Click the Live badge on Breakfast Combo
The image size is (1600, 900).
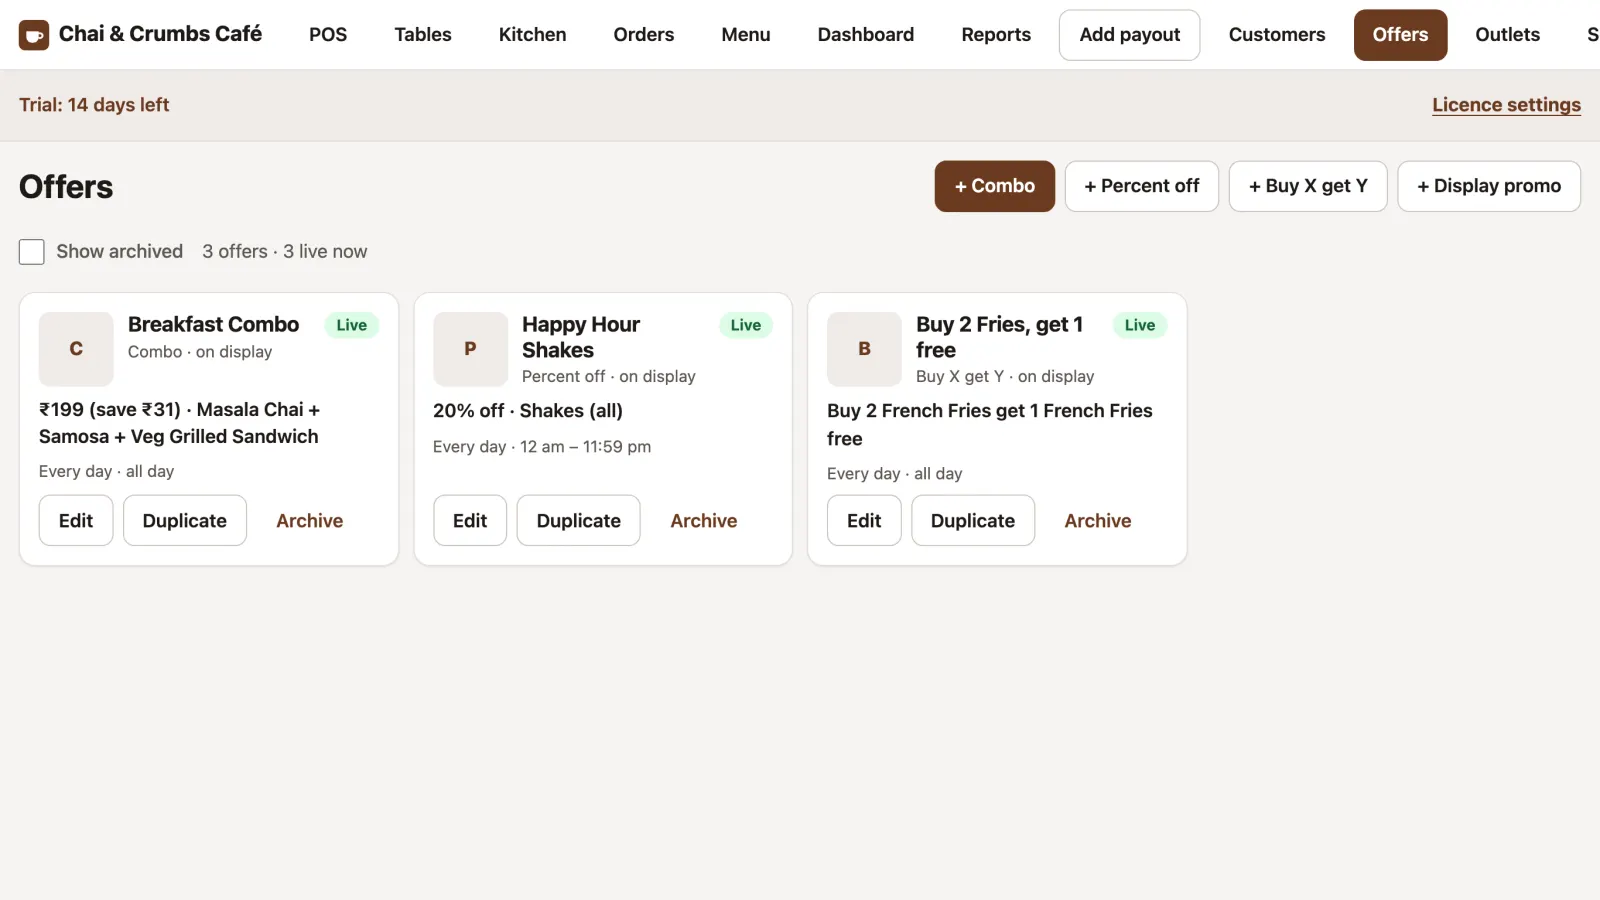pyautogui.click(x=352, y=325)
